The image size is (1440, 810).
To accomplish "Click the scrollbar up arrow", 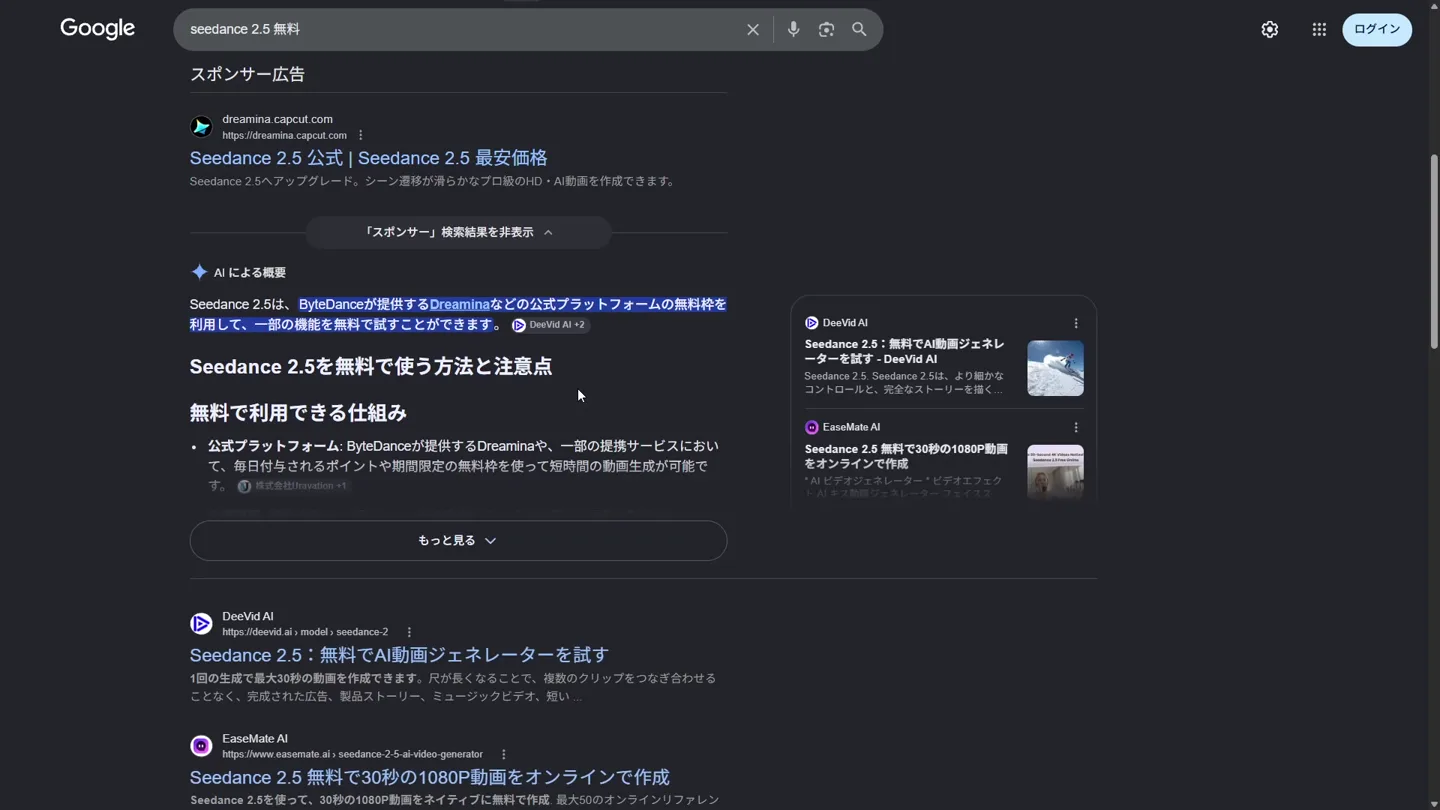I will coord(1434,6).
